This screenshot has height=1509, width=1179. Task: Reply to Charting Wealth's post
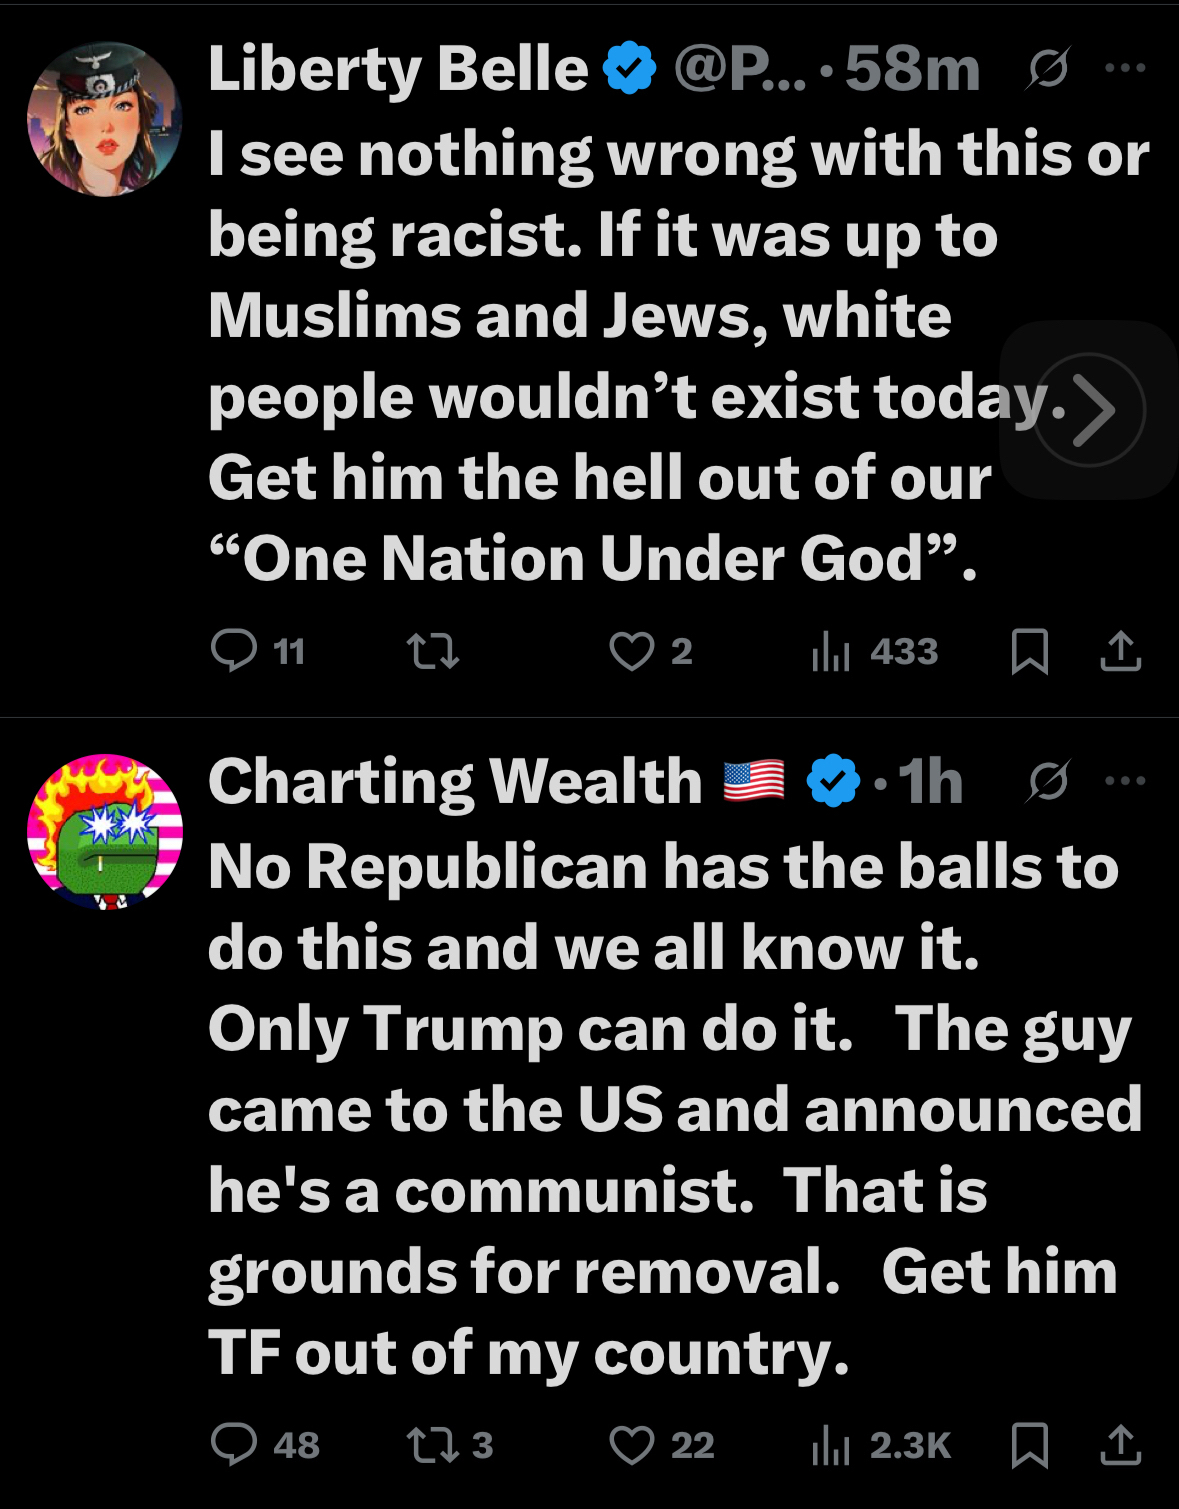pyautogui.click(x=234, y=1445)
